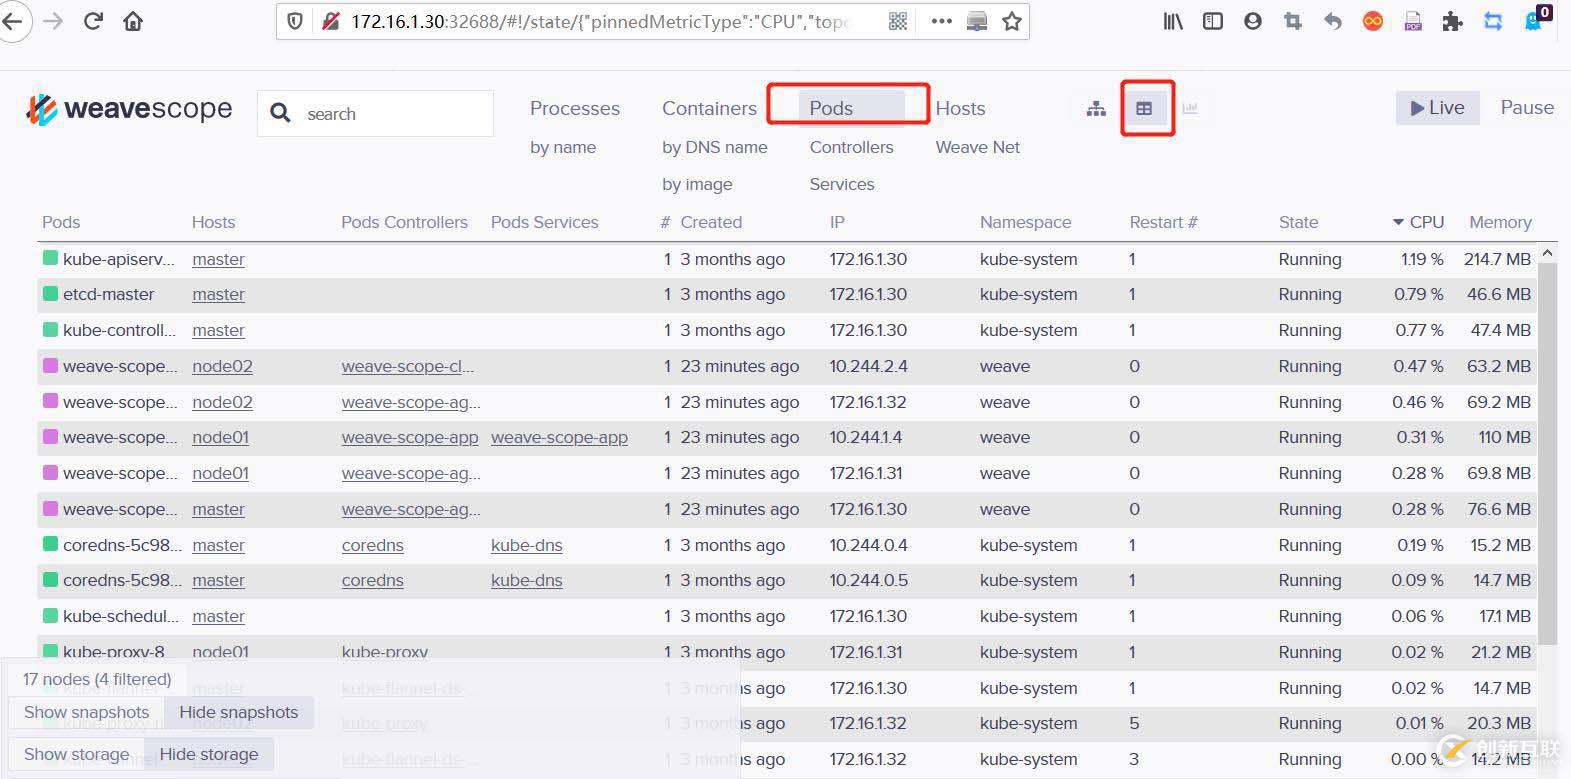Sort the table by Memory column

[x=1500, y=222]
